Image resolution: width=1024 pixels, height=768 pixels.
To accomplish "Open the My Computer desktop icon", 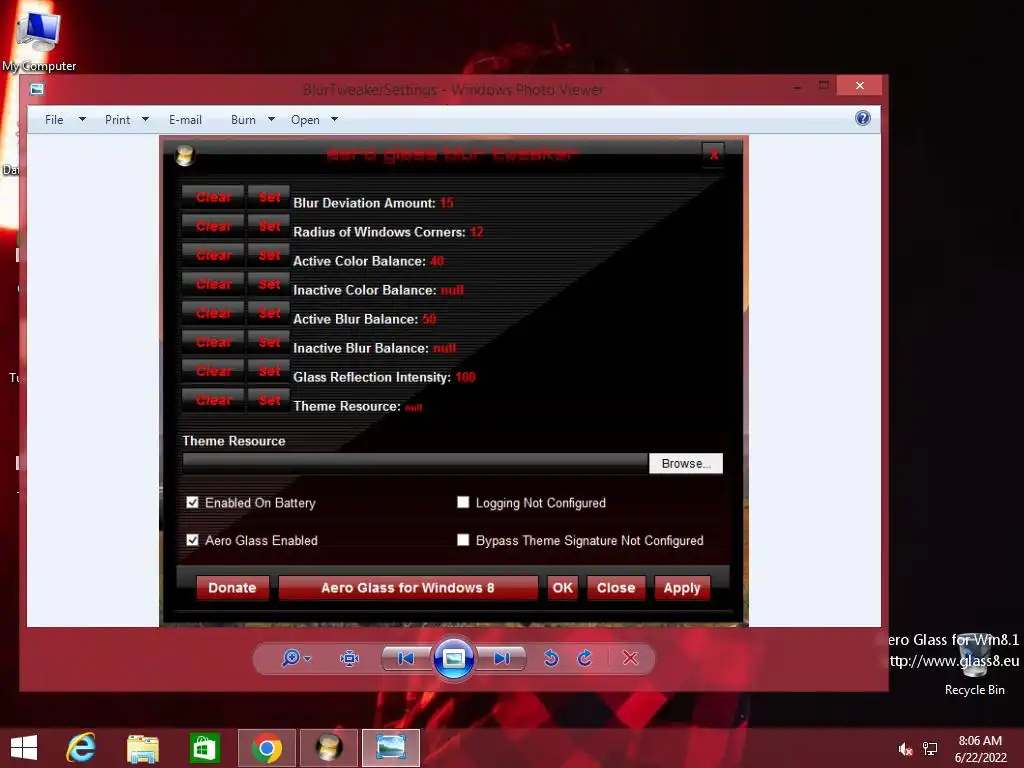I will (x=39, y=41).
